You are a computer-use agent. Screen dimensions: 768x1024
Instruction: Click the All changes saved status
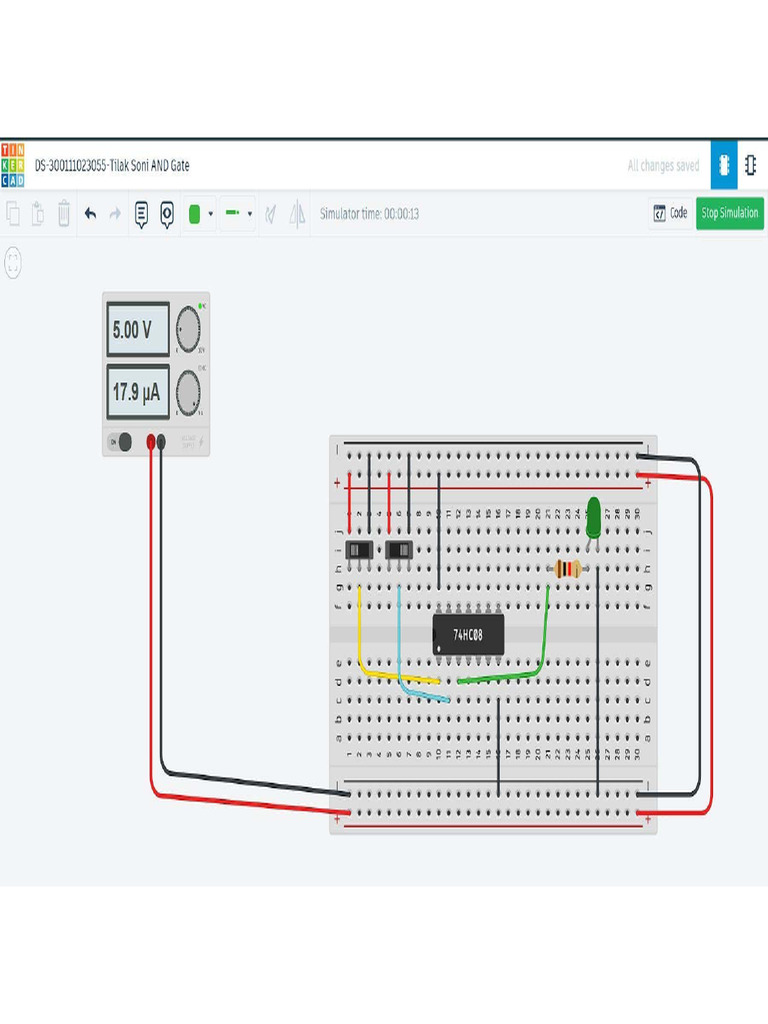(664, 166)
